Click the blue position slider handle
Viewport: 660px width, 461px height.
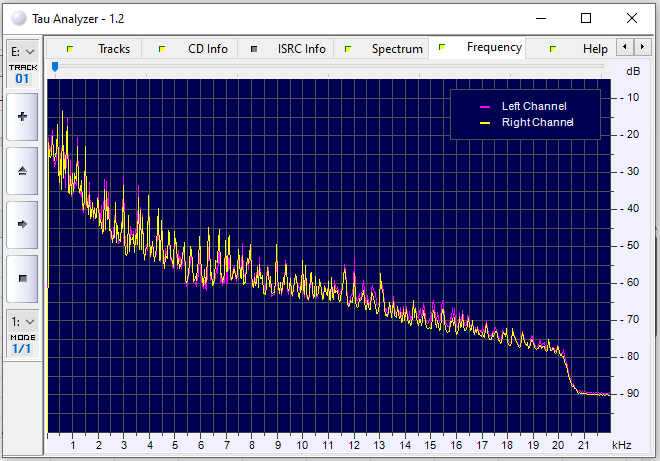(55, 67)
